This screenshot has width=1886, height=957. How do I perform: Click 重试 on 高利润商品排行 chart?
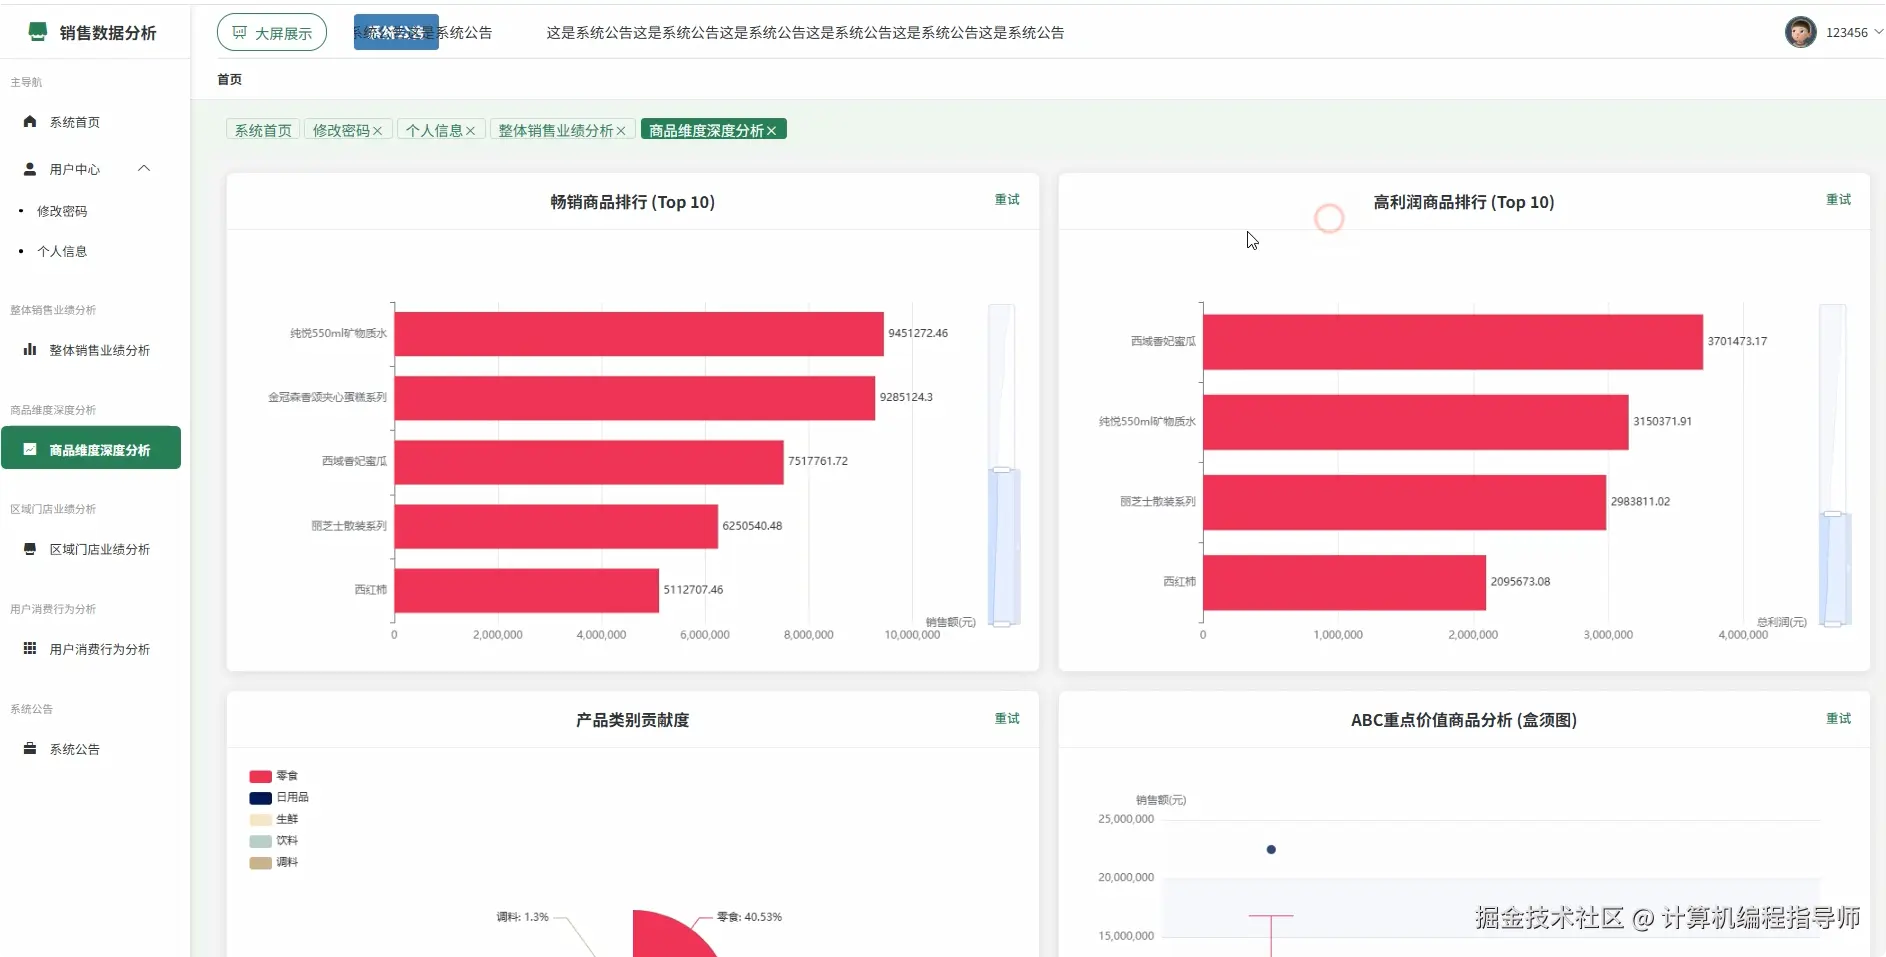[1838, 200]
